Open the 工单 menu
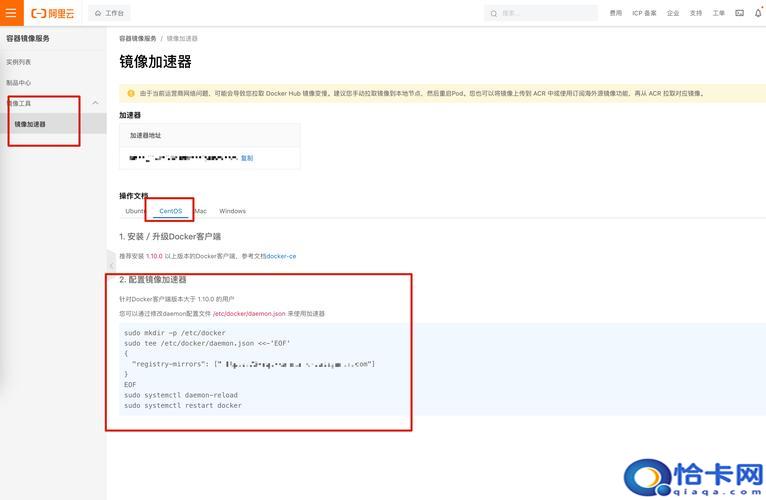 [719, 13]
